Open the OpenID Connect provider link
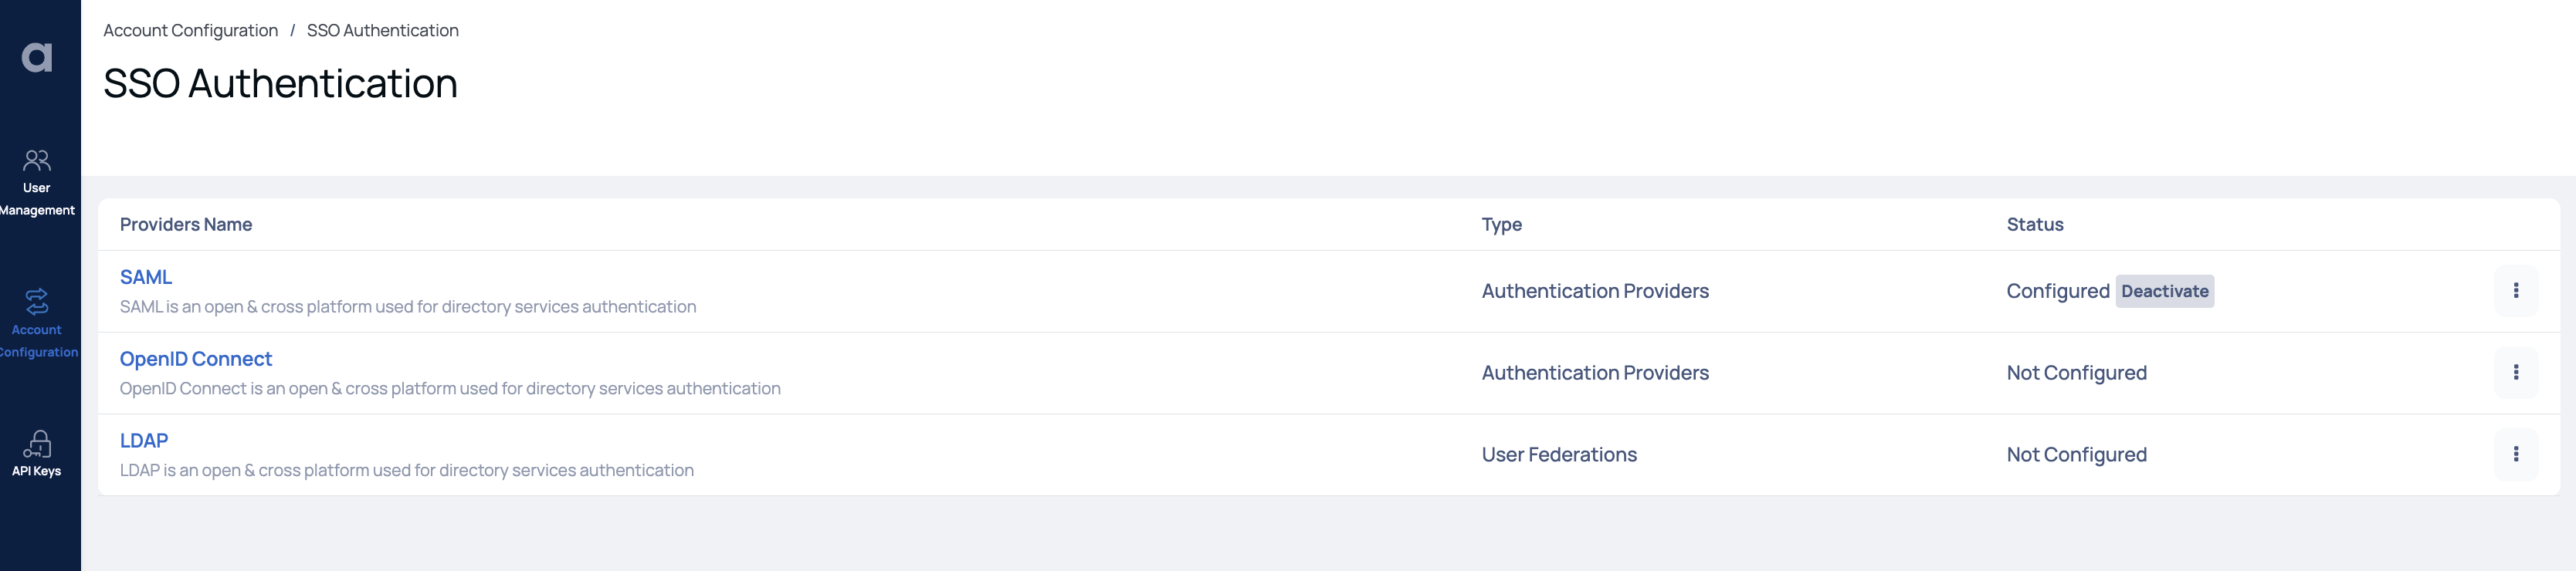2576x571 pixels. pos(196,359)
